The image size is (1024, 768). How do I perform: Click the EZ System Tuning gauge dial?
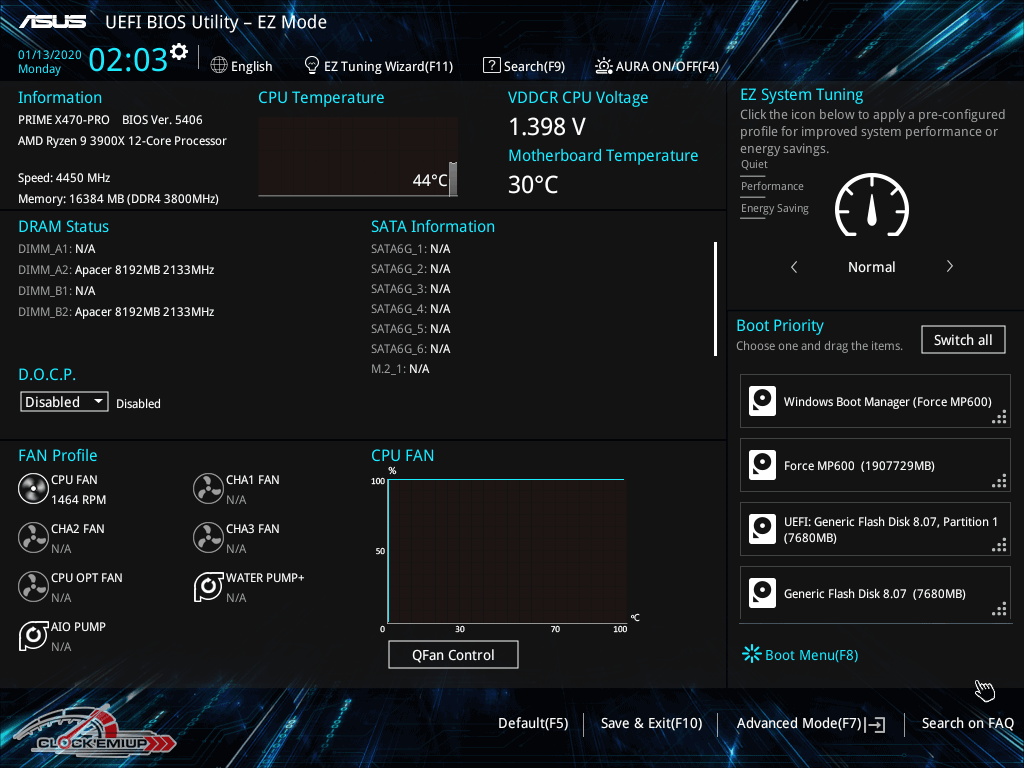[871, 207]
